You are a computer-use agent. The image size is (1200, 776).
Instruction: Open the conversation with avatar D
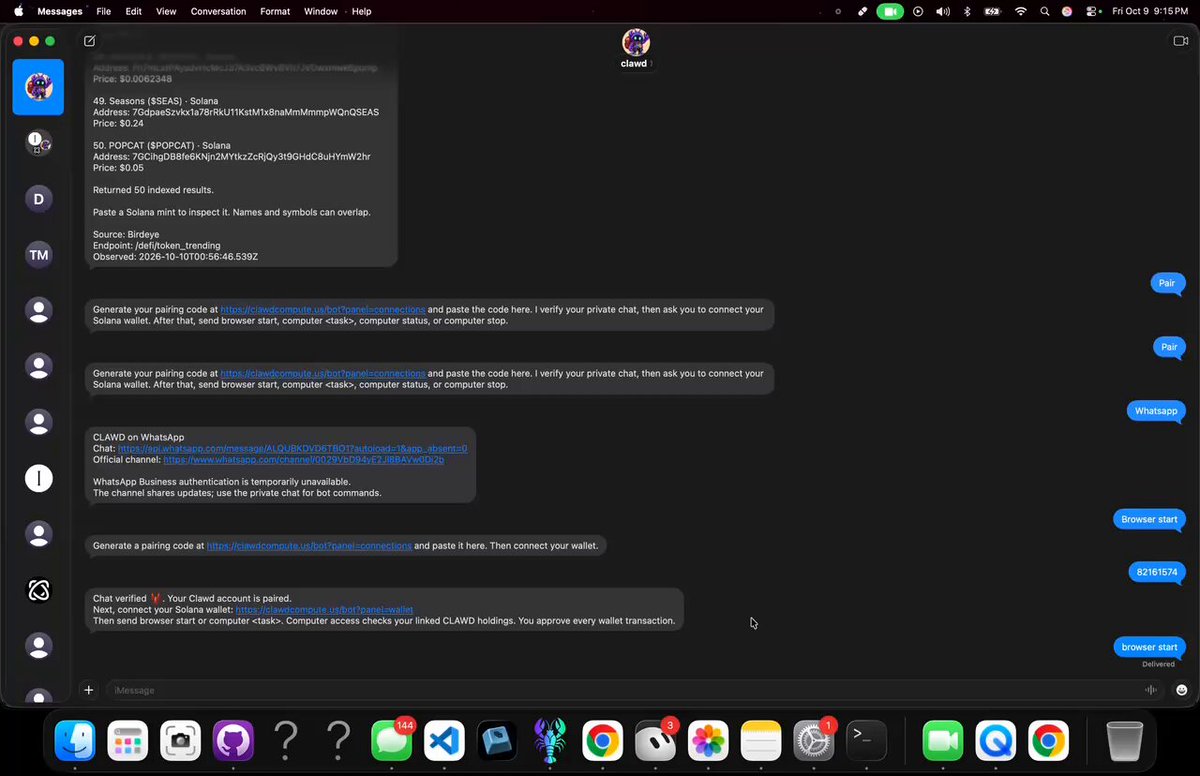[x=38, y=199]
